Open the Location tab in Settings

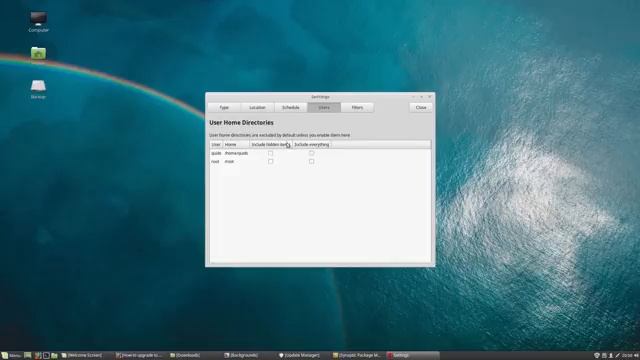pos(257,107)
